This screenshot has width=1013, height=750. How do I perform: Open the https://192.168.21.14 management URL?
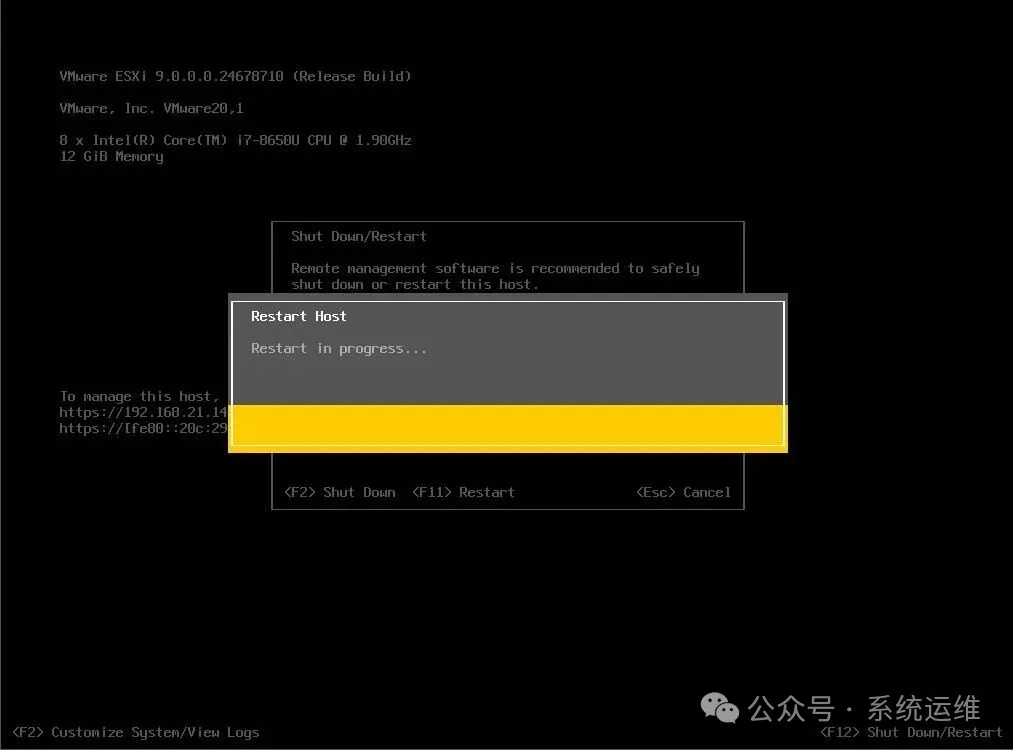pyautogui.click(x=143, y=412)
